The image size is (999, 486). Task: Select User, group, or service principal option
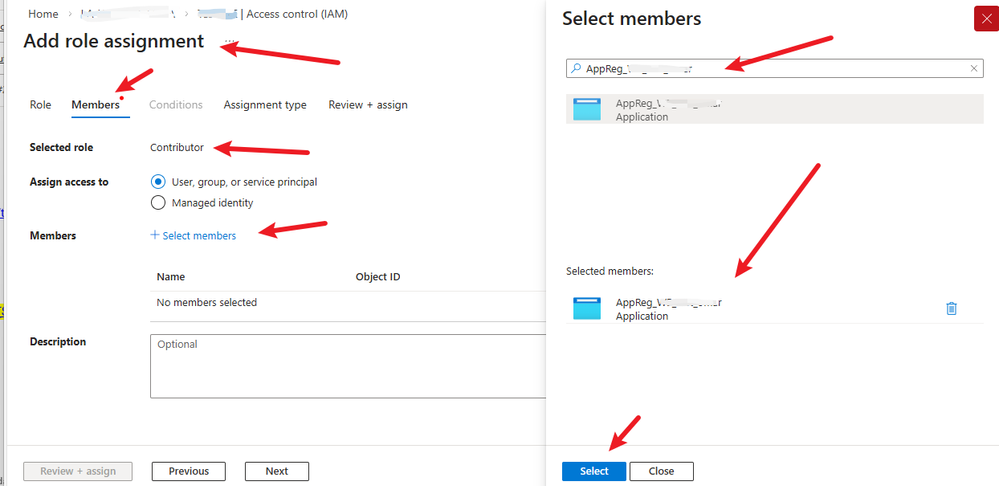(x=158, y=182)
